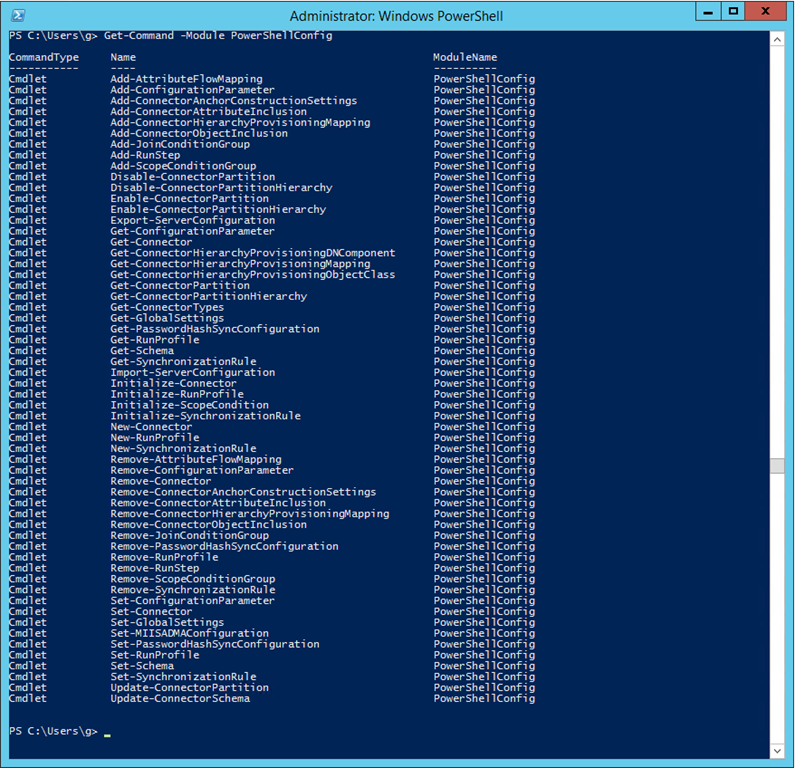Click 'Get-SynchronizationRule' cmdlet name
The width and height of the screenshot is (795, 768).
click(x=183, y=362)
